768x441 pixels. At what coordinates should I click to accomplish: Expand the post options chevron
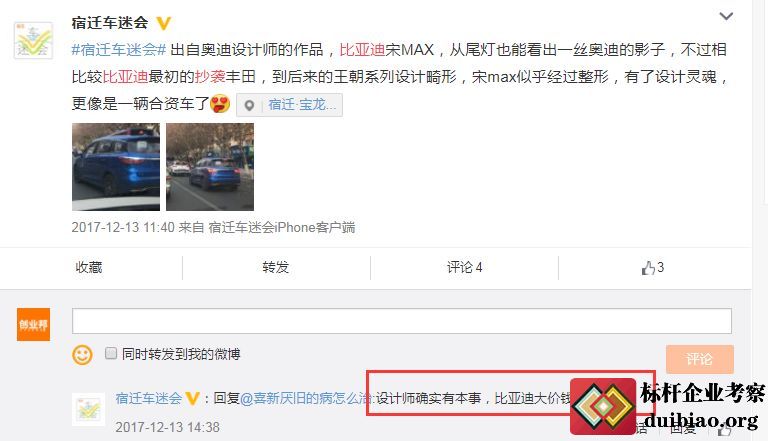click(x=726, y=16)
